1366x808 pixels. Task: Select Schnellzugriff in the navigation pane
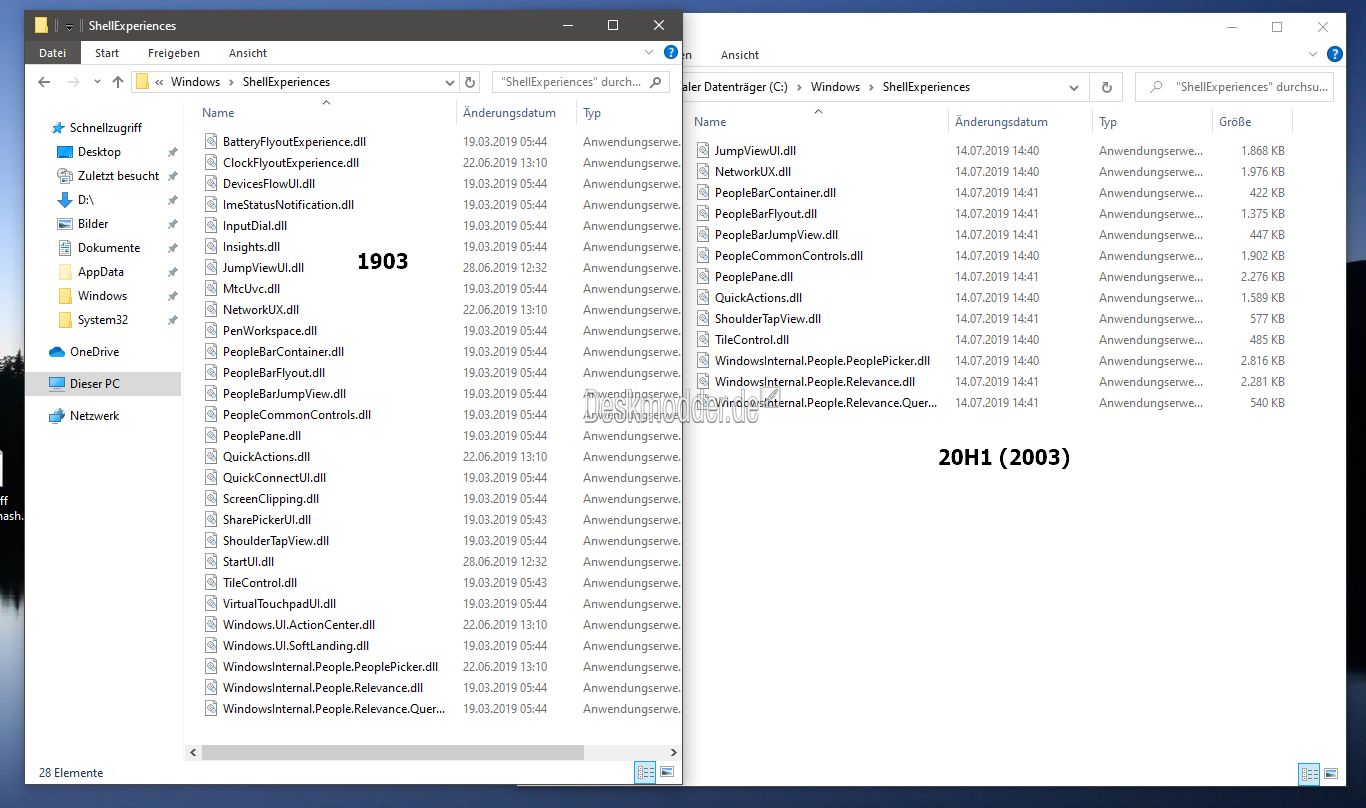[x=105, y=128]
